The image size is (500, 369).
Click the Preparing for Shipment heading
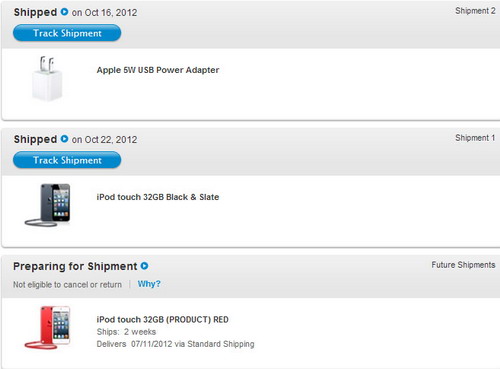coord(75,266)
